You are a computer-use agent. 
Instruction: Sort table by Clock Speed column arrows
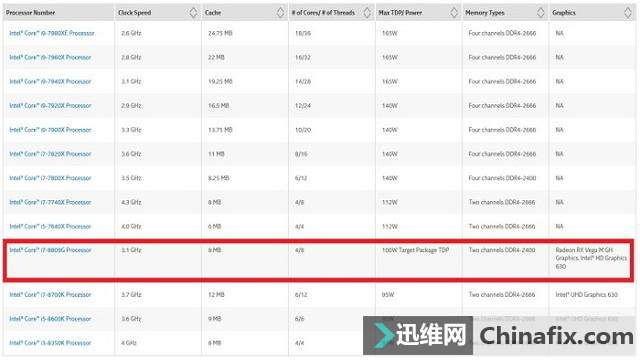point(193,13)
